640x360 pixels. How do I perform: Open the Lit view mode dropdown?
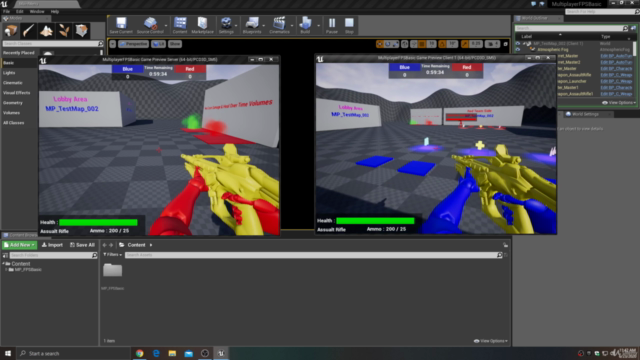point(158,44)
